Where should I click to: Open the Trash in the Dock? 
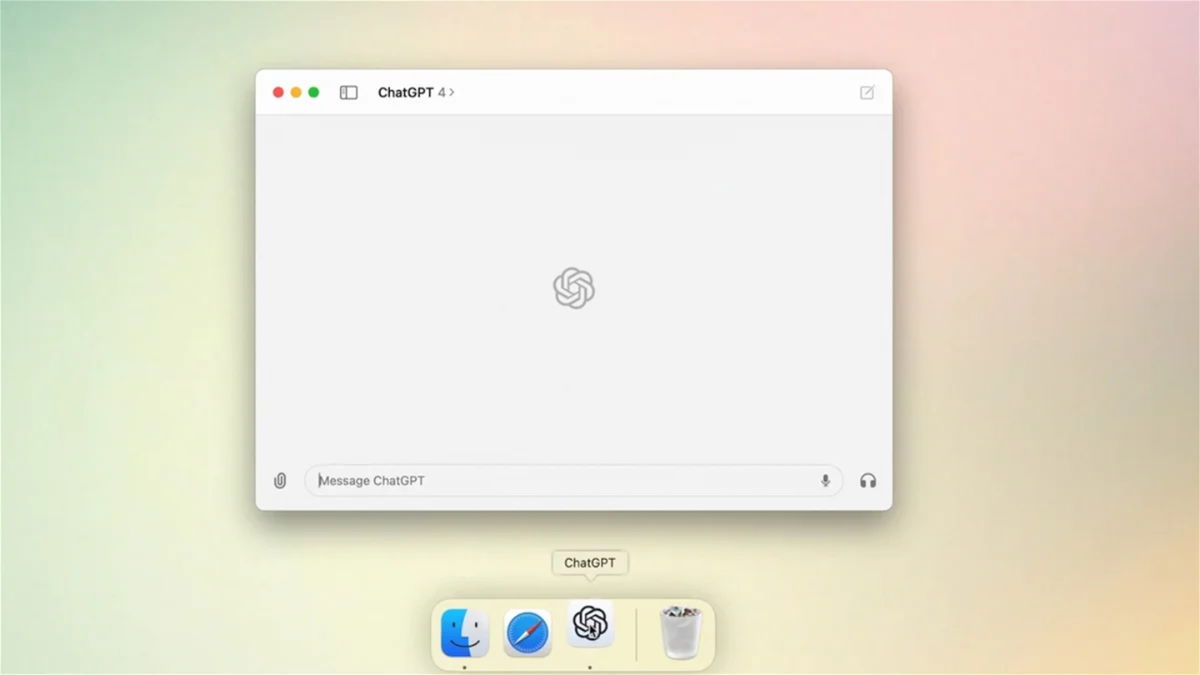click(x=681, y=632)
